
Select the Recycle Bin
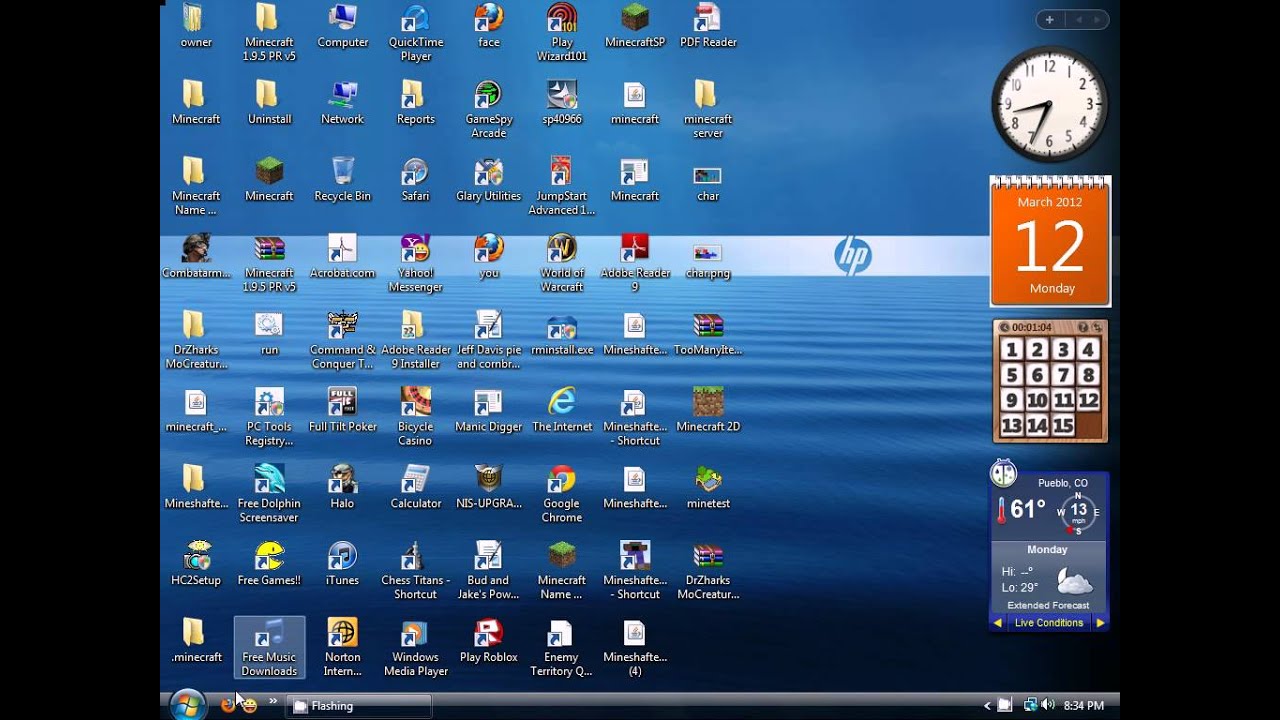[x=343, y=180]
